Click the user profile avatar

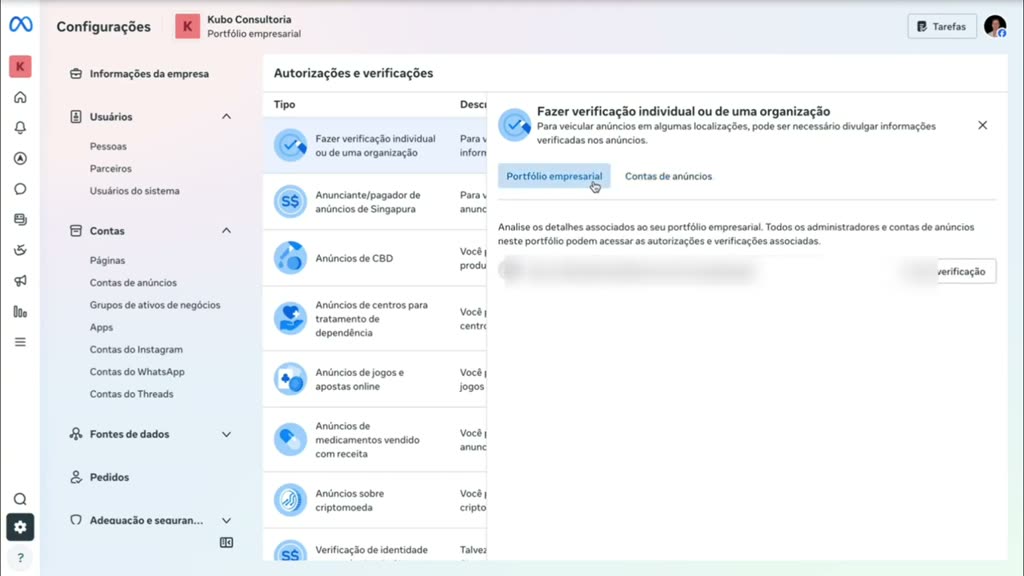click(x=995, y=26)
